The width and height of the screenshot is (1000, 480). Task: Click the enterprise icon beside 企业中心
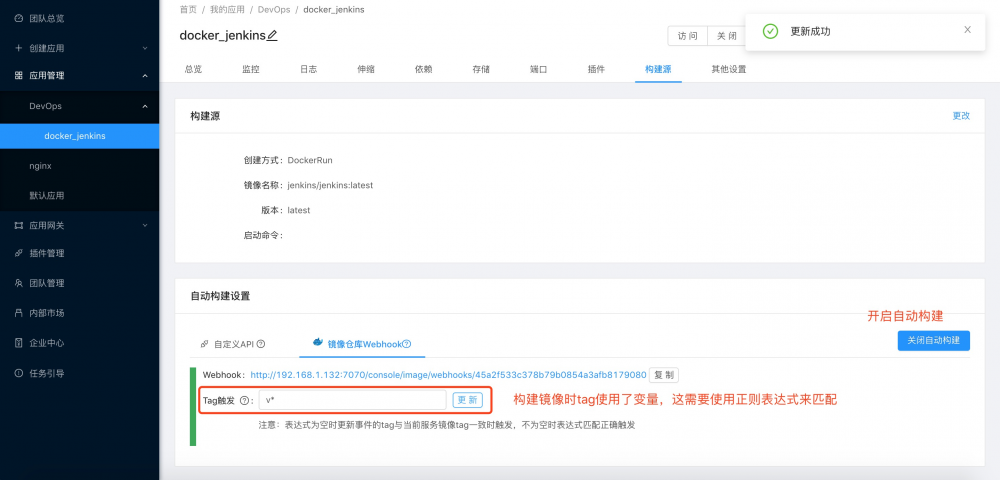click(18, 343)
